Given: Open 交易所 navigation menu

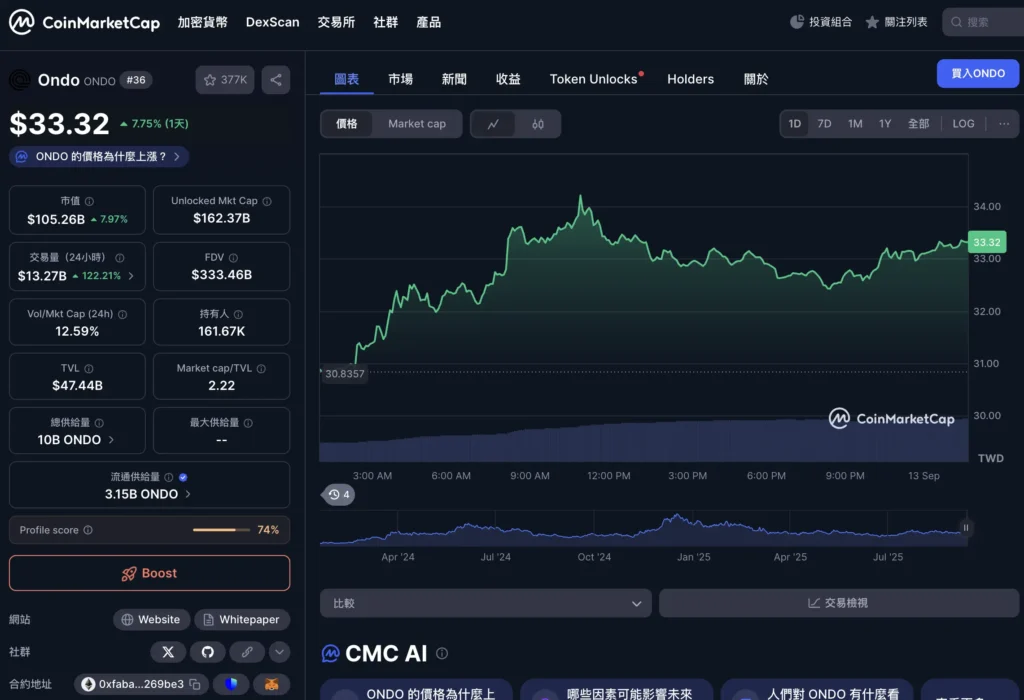Looking at the screenshot, I should [336, 22].
